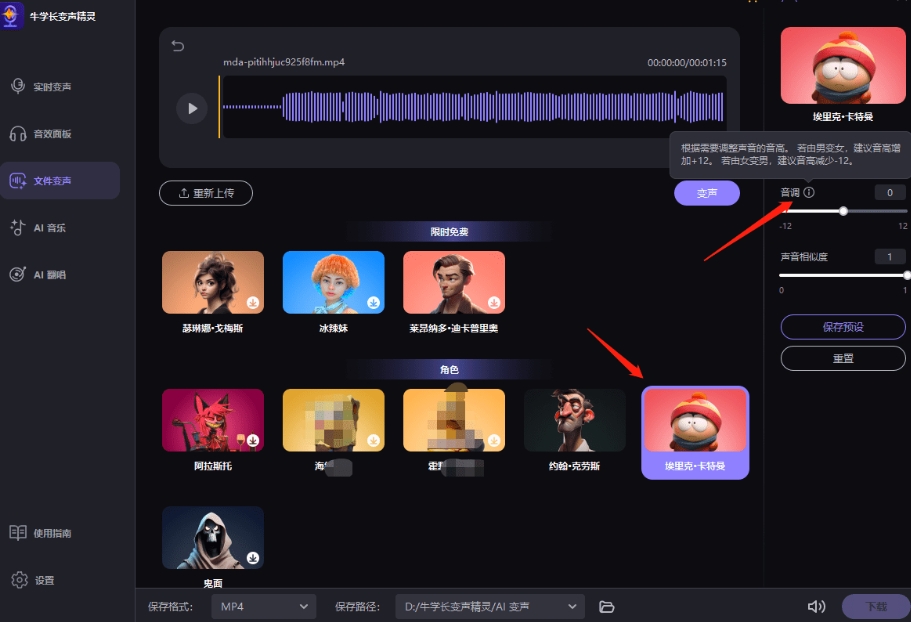Click the volume speaker icon

[x=816, y=606]
